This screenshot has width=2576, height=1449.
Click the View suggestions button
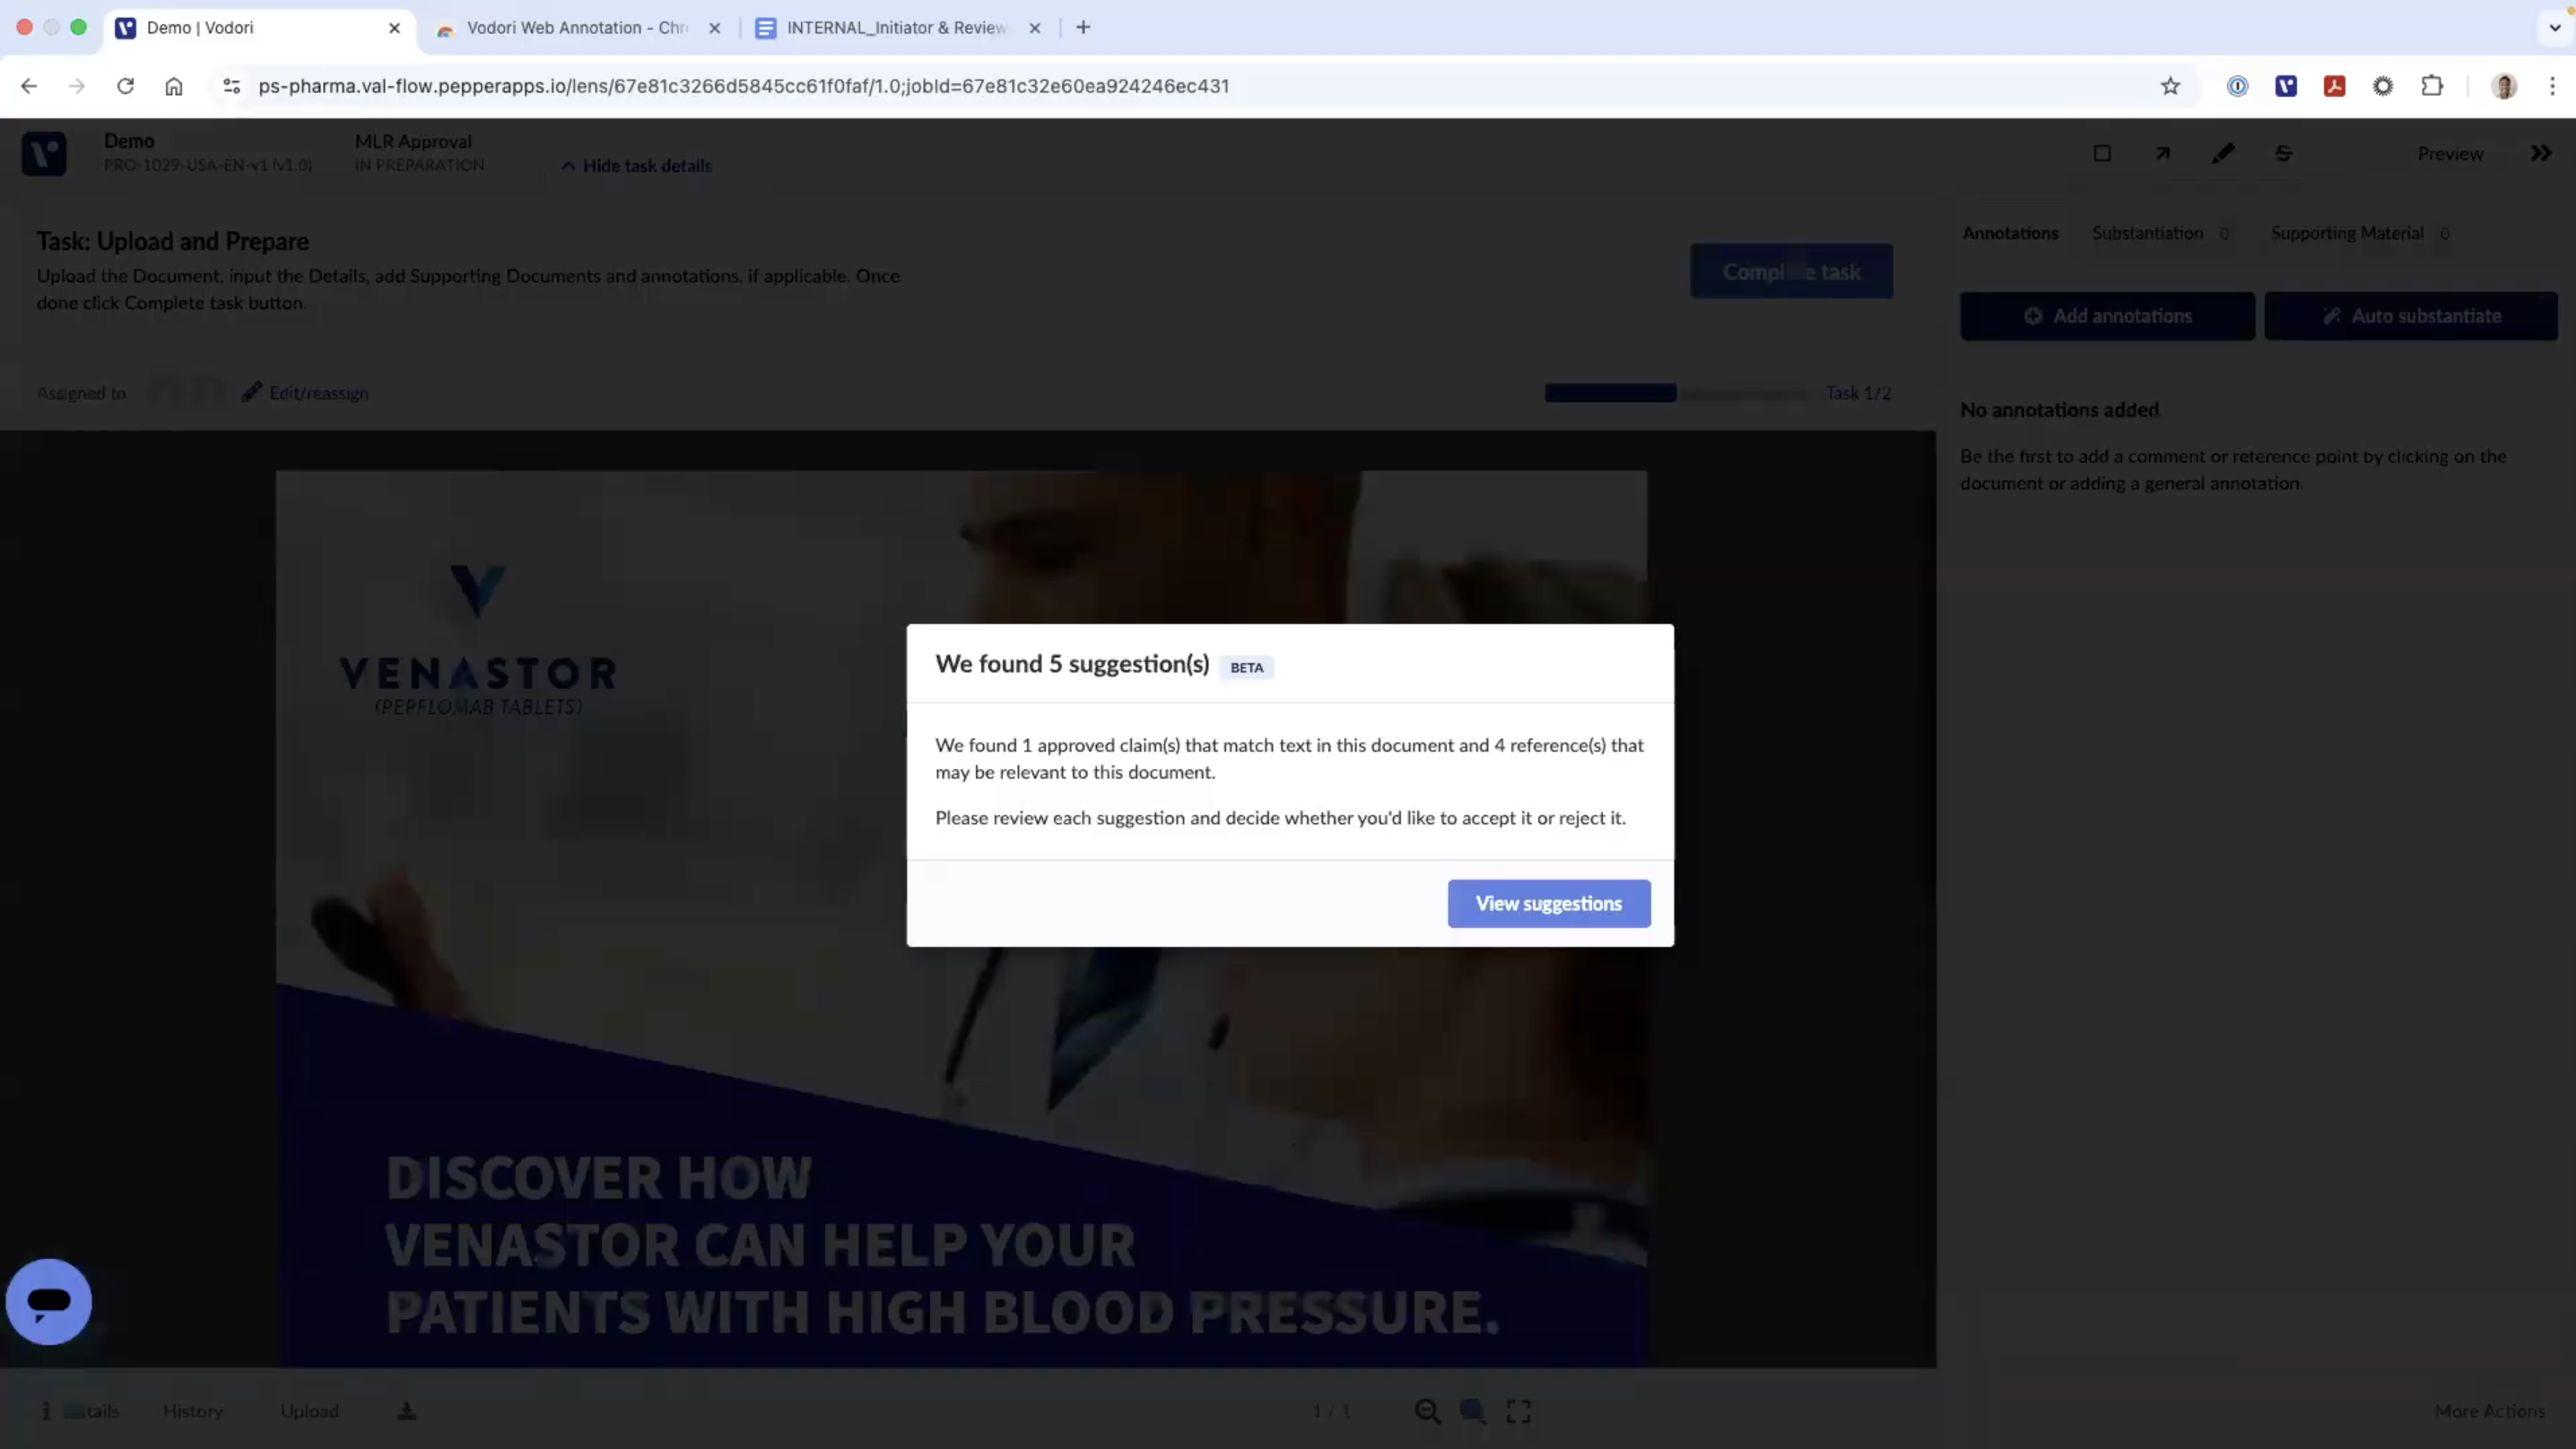1548,903
